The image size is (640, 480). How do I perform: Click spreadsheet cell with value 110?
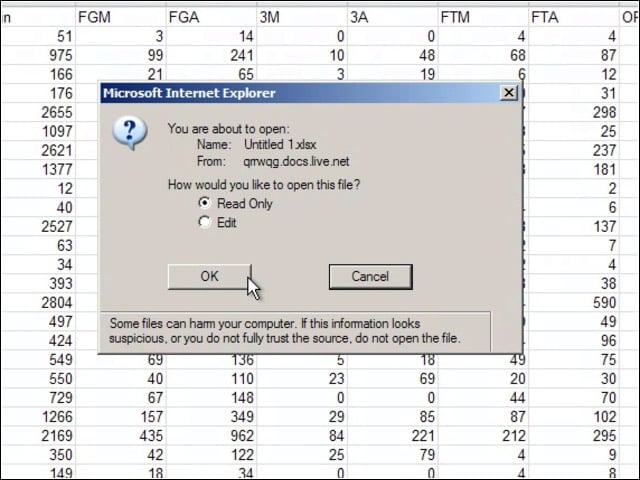coord(211,378)
